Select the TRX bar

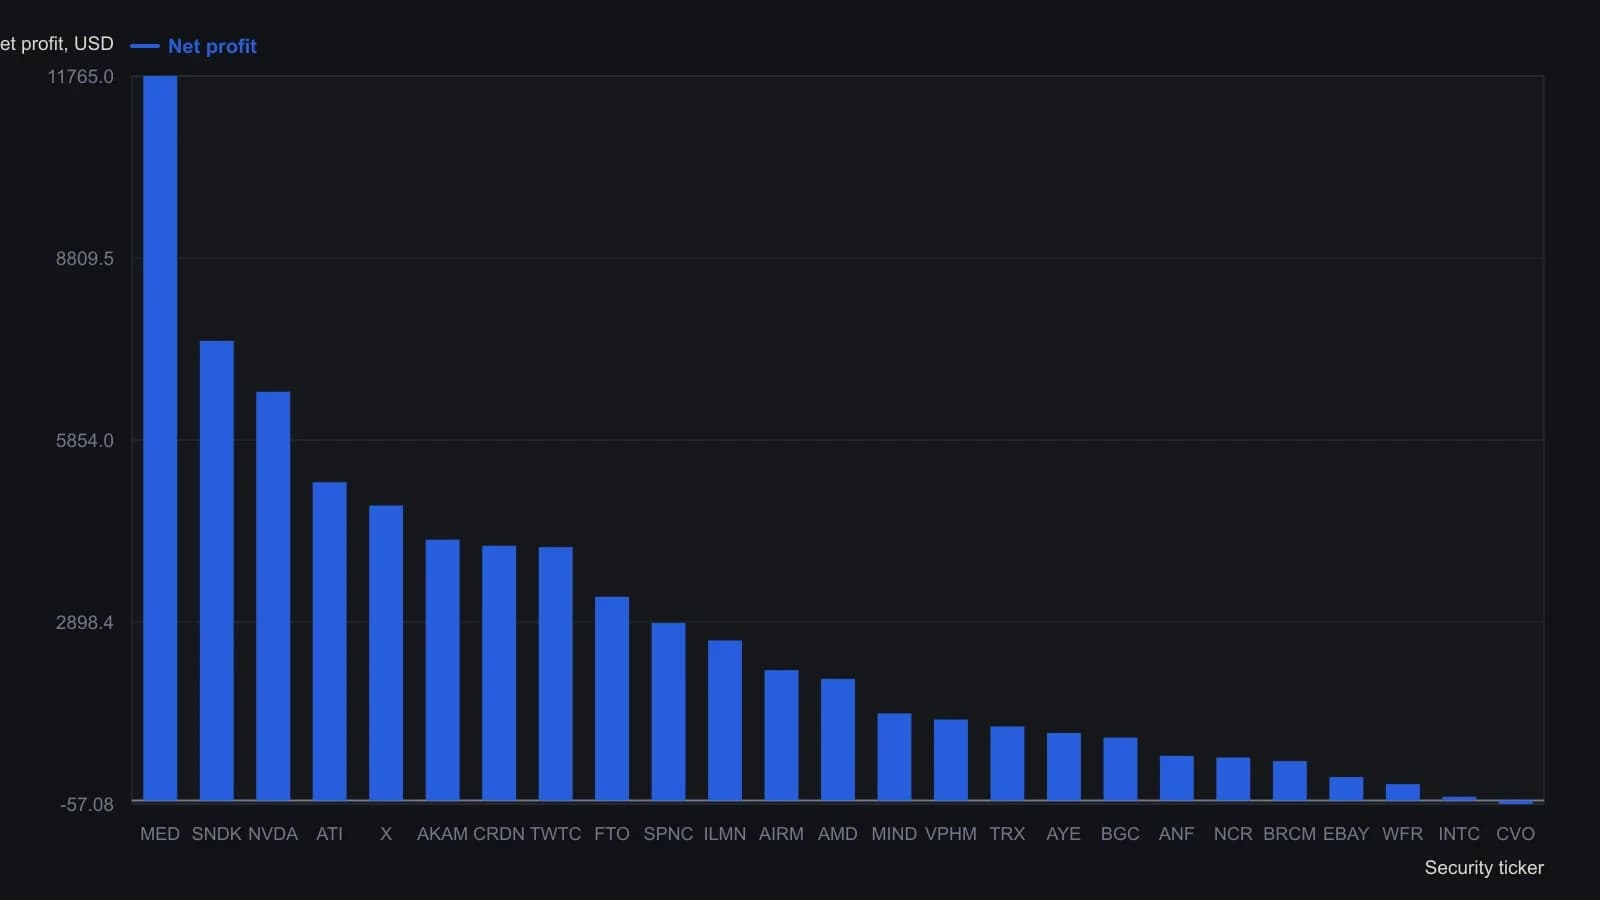click(x=1008, y=763)
